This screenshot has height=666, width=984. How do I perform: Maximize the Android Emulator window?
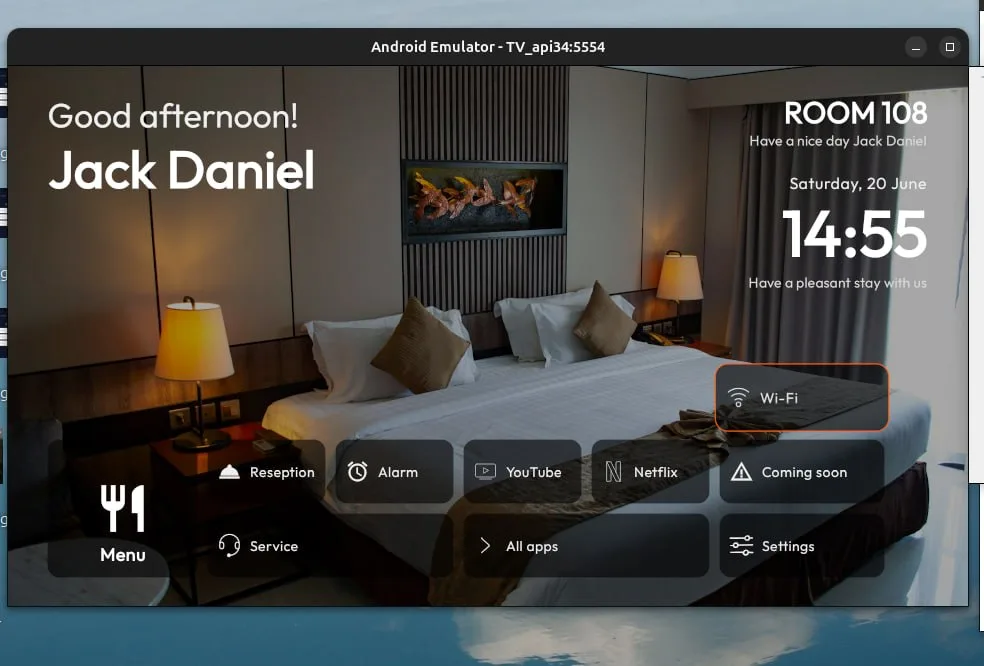(949, 47)
